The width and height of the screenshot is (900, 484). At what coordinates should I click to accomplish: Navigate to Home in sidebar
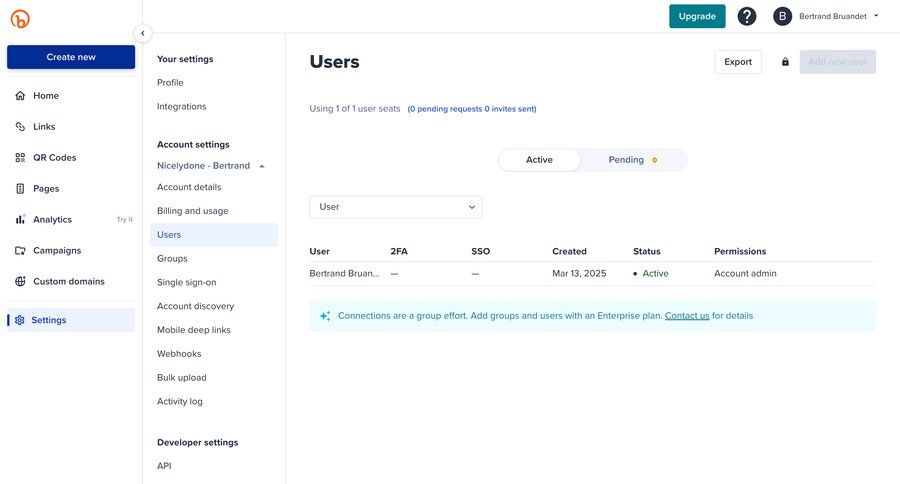click(46, 95)
